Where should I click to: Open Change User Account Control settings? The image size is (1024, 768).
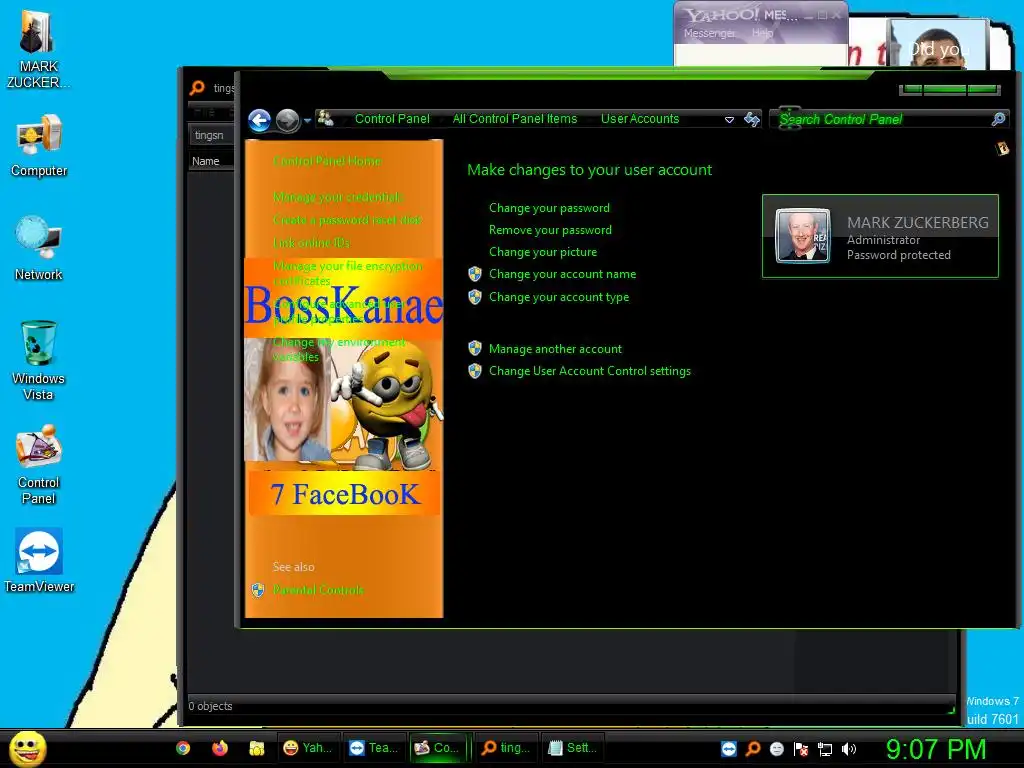pos(590,371)
